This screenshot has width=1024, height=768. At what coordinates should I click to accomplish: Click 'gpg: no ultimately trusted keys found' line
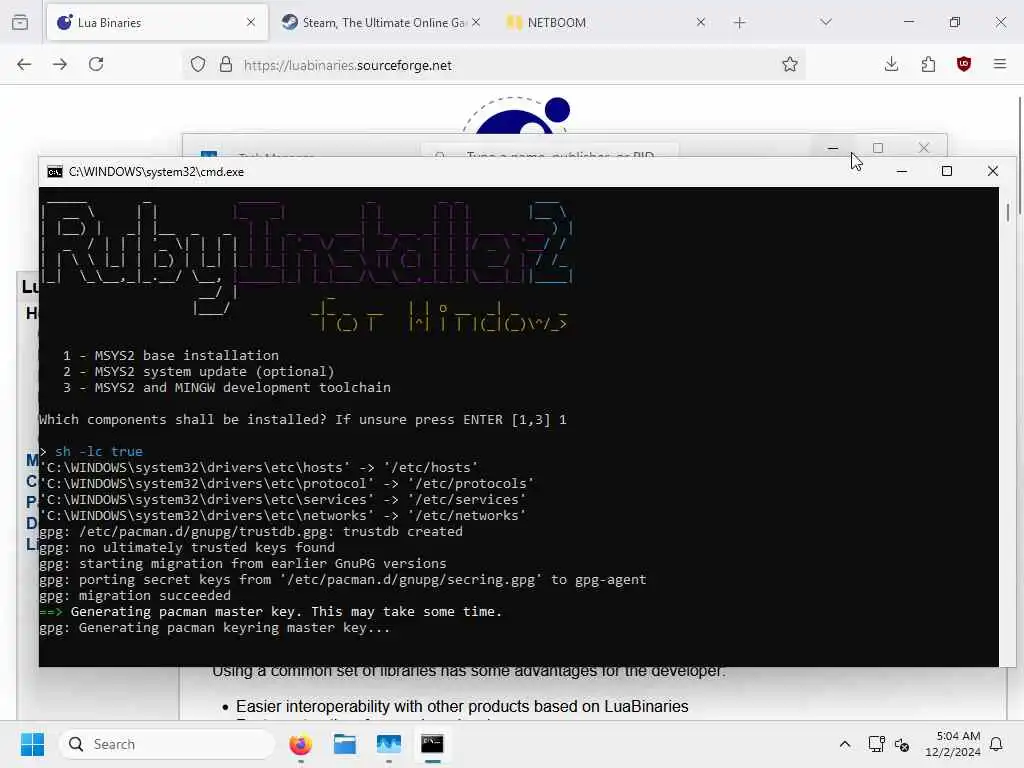[x=187, y=548]
